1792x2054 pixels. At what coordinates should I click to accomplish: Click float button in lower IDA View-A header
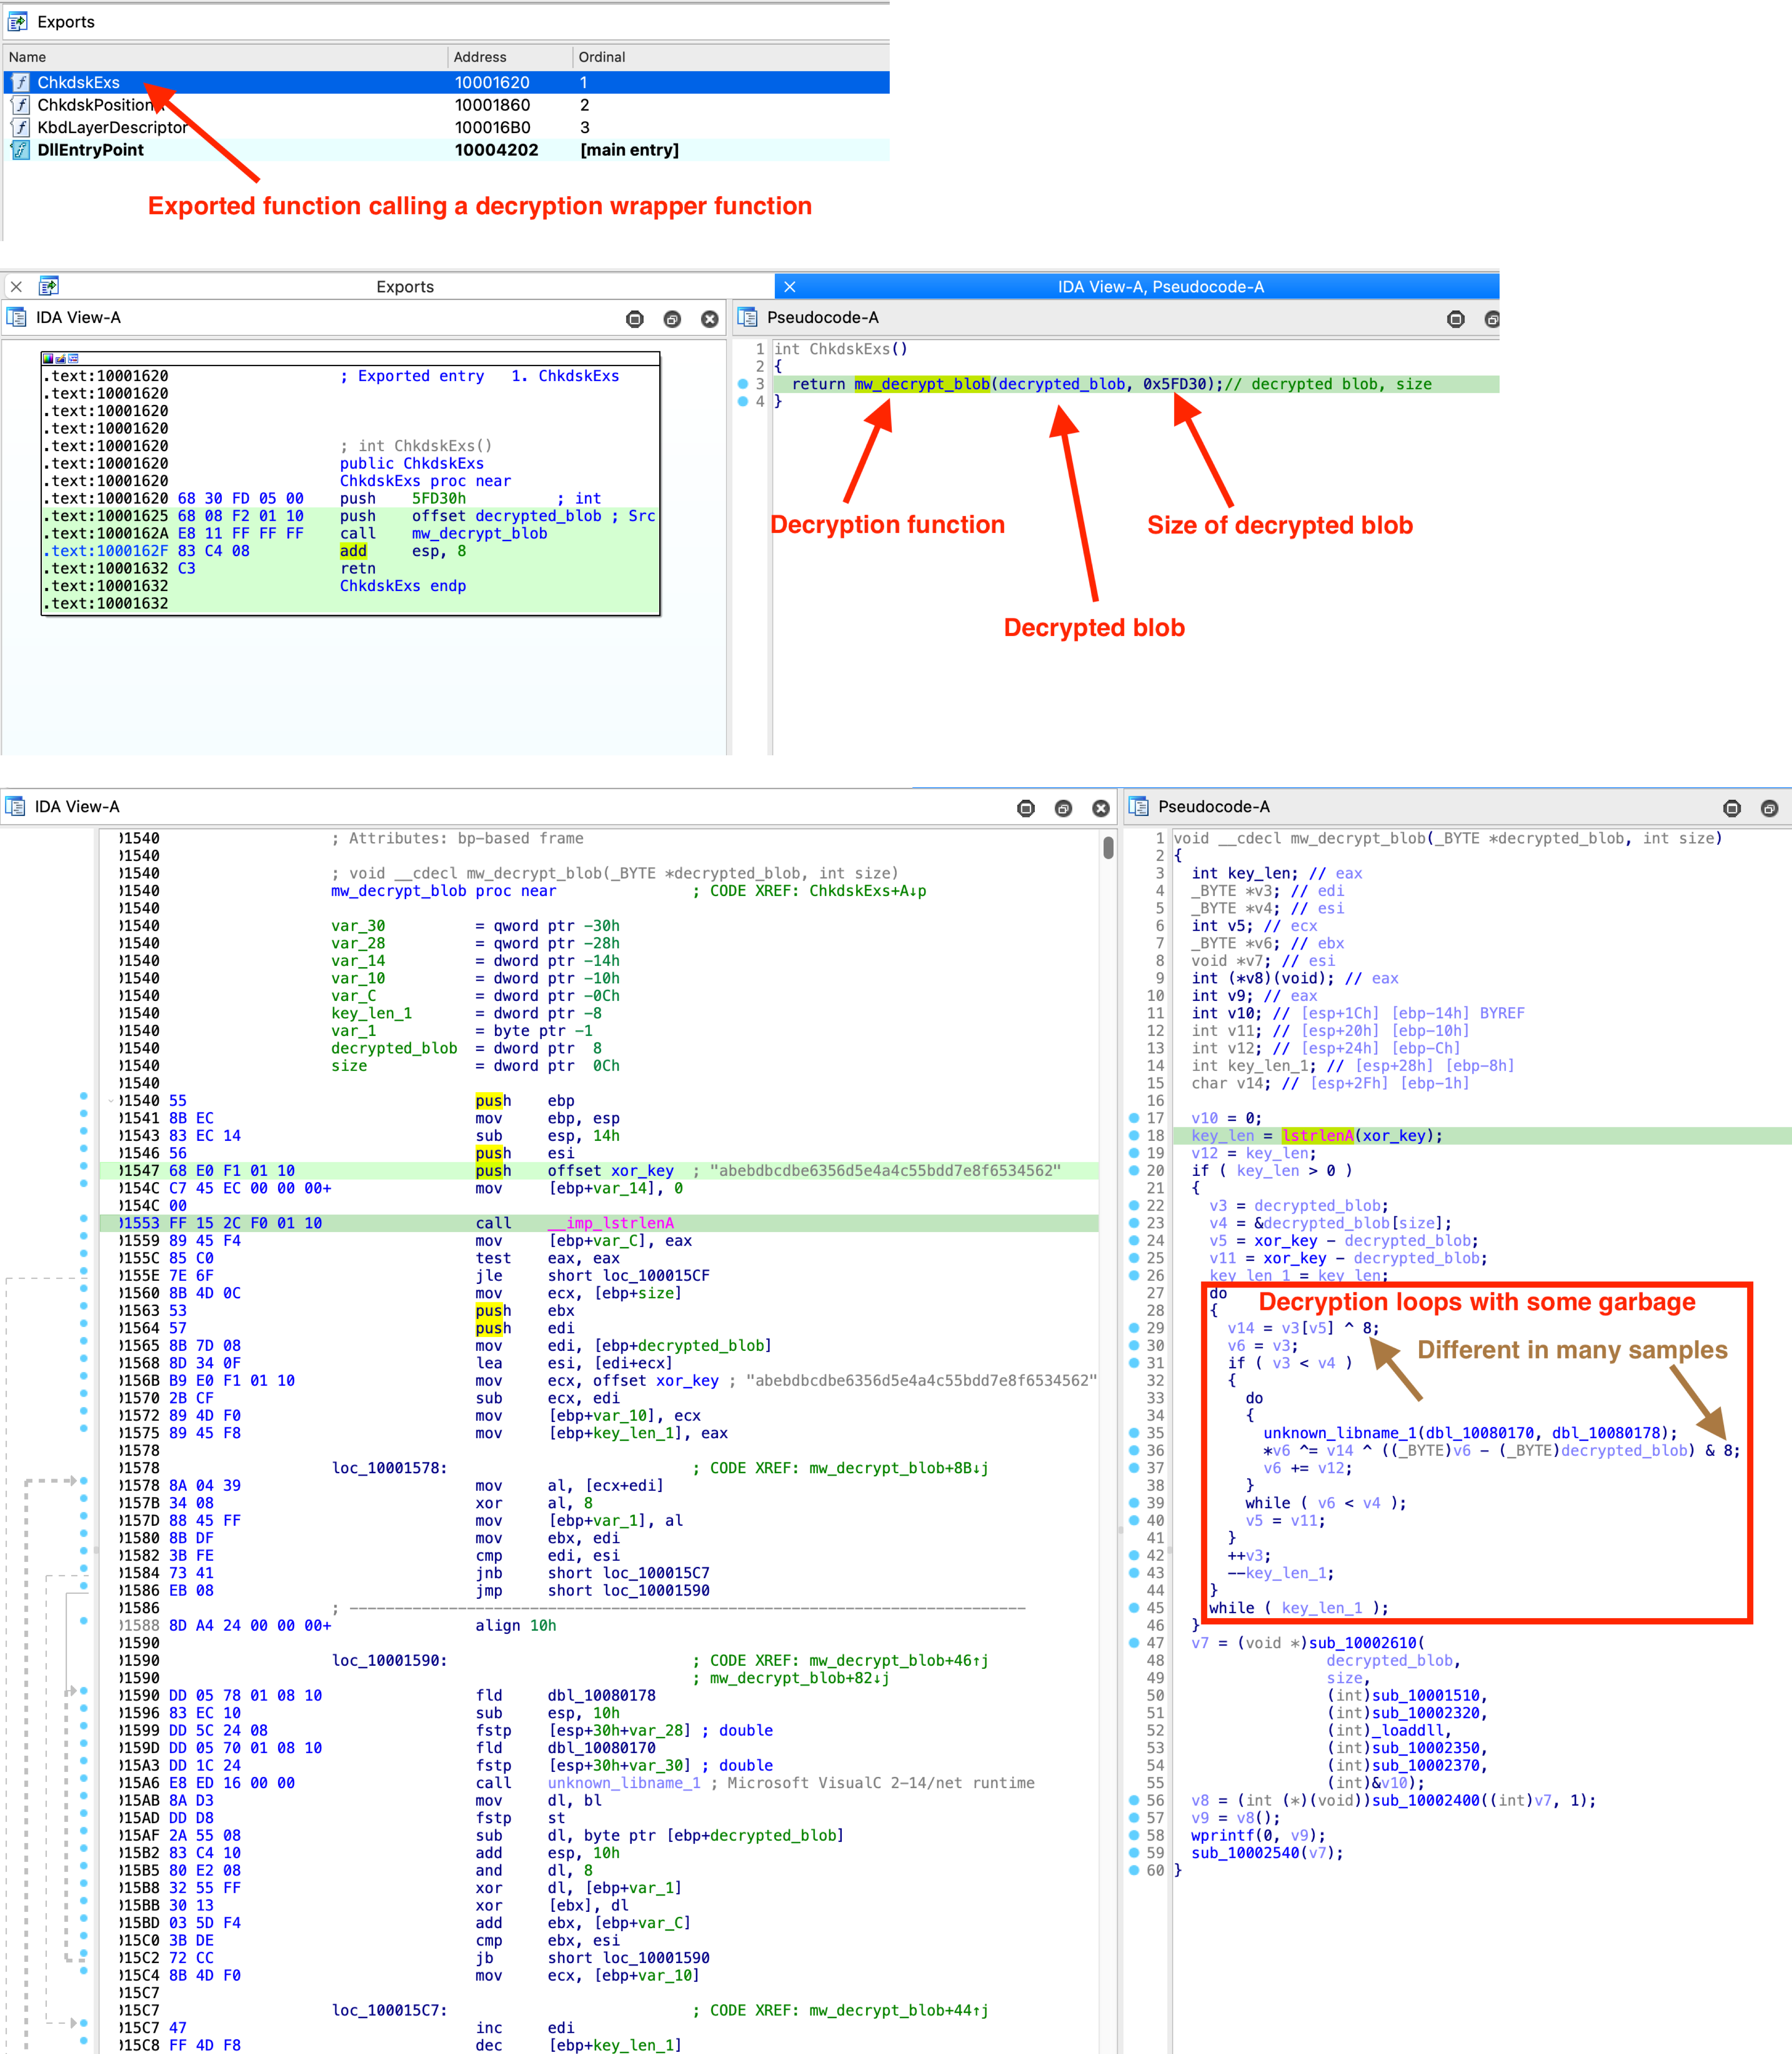tap(1063, 808)
